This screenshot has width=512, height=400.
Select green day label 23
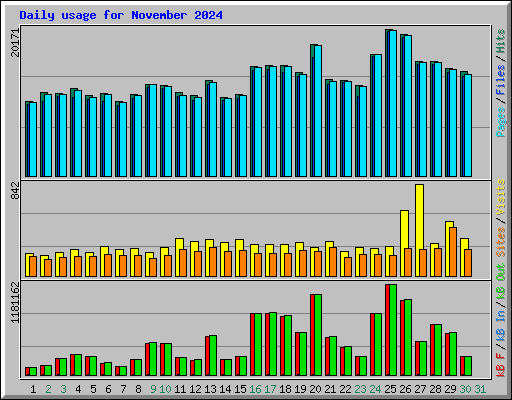pos(360,389)
